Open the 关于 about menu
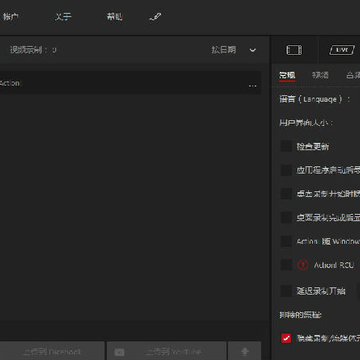 63,16
